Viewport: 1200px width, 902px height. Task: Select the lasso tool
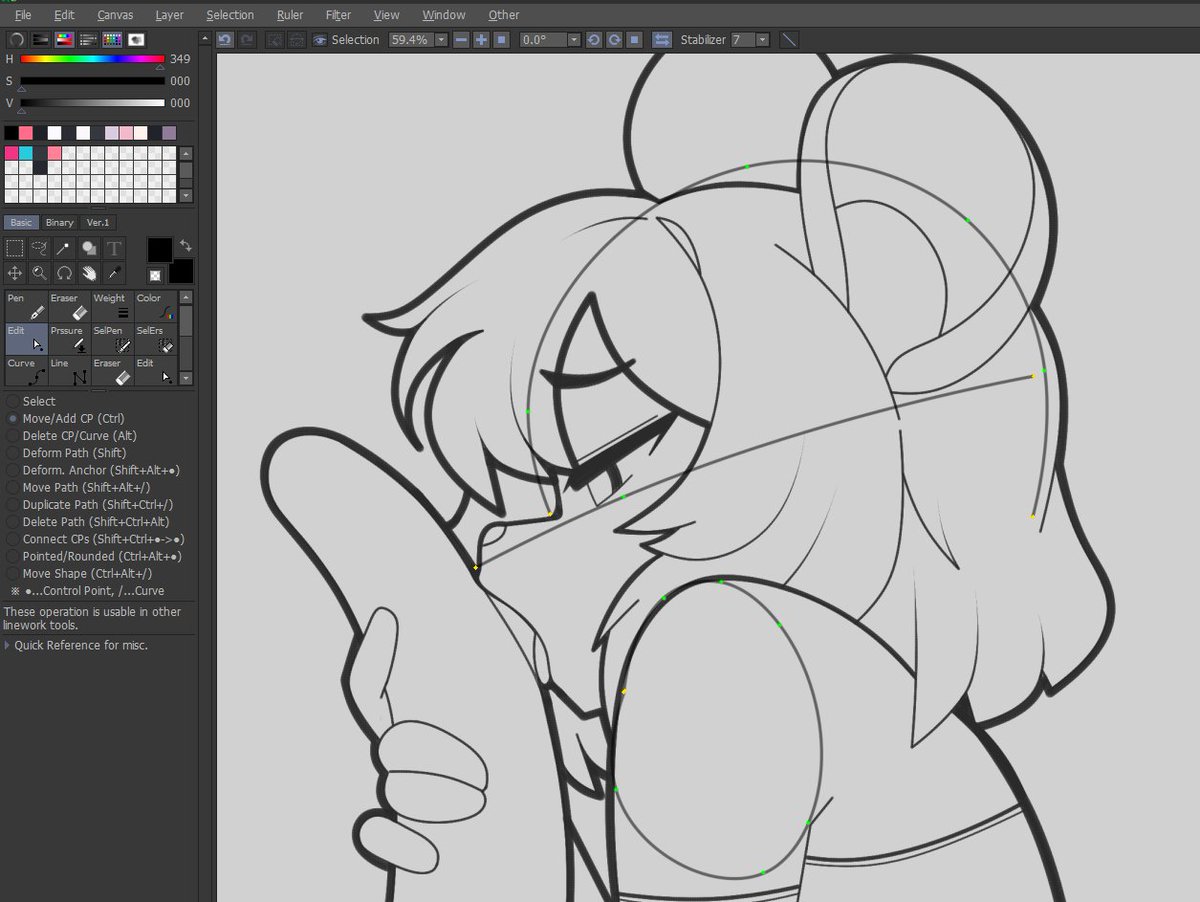(x=40, y=248)
